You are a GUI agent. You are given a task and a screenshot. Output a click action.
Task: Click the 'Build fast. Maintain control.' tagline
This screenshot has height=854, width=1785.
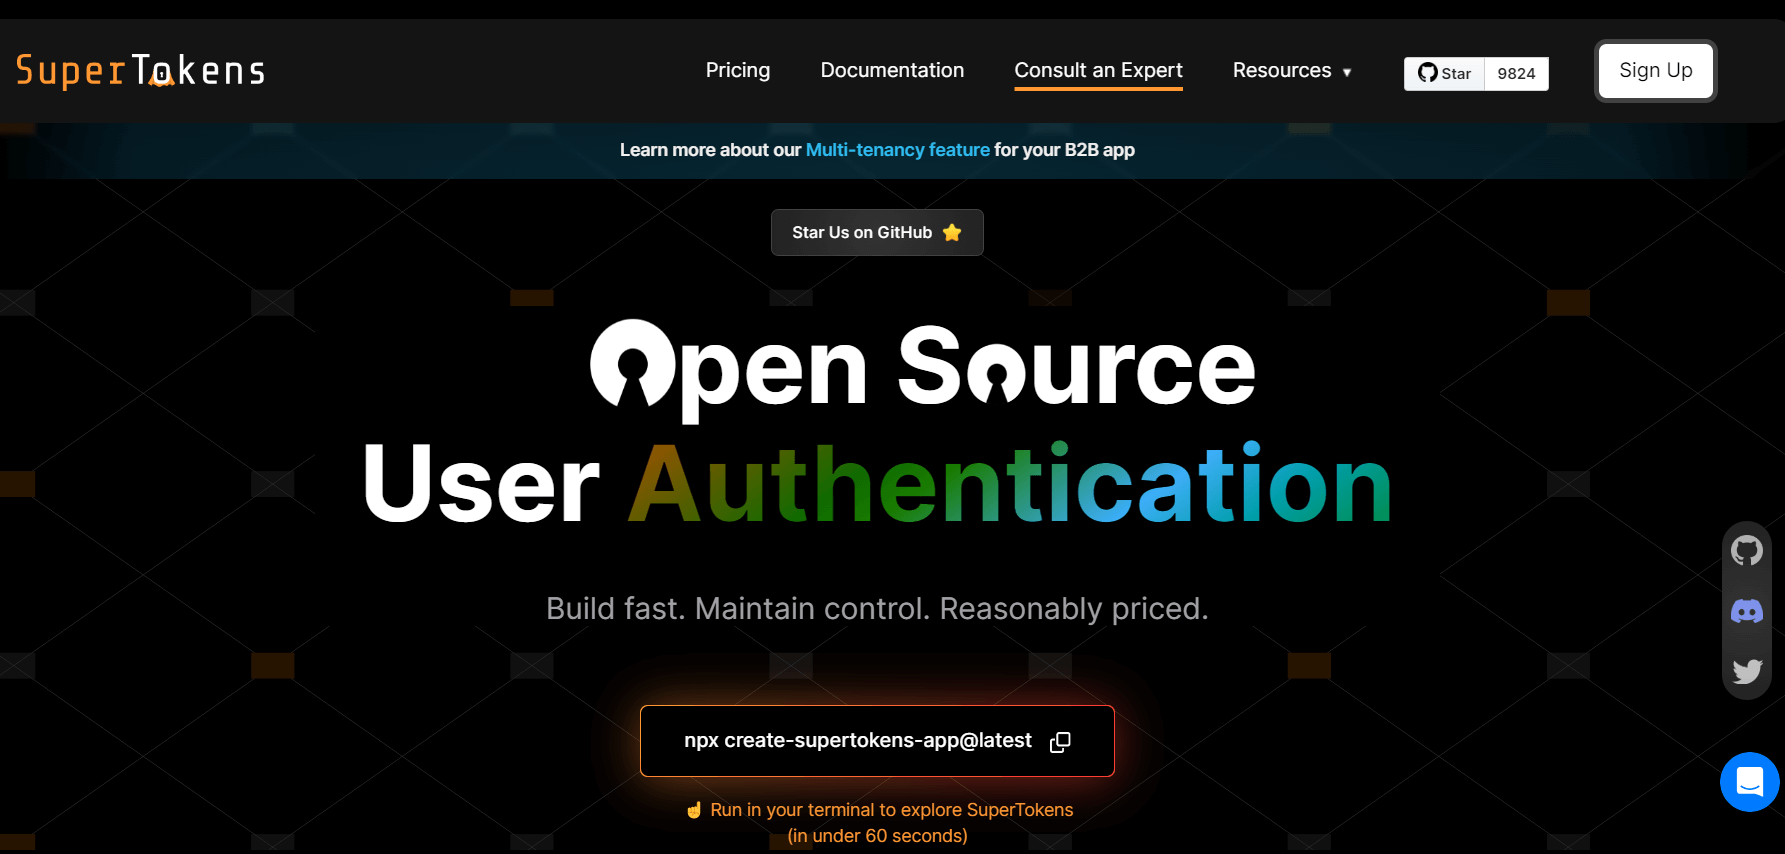click(877, 608)
